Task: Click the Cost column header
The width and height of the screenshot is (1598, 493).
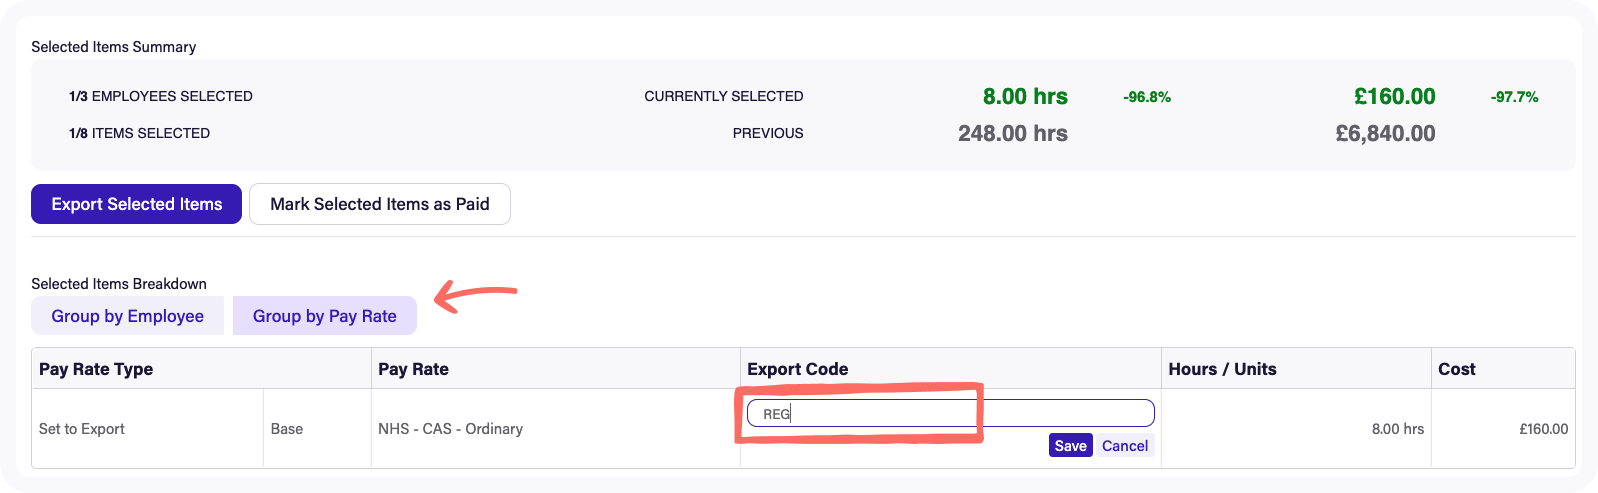Action: pyautogui.click(x=1456, y=369)
